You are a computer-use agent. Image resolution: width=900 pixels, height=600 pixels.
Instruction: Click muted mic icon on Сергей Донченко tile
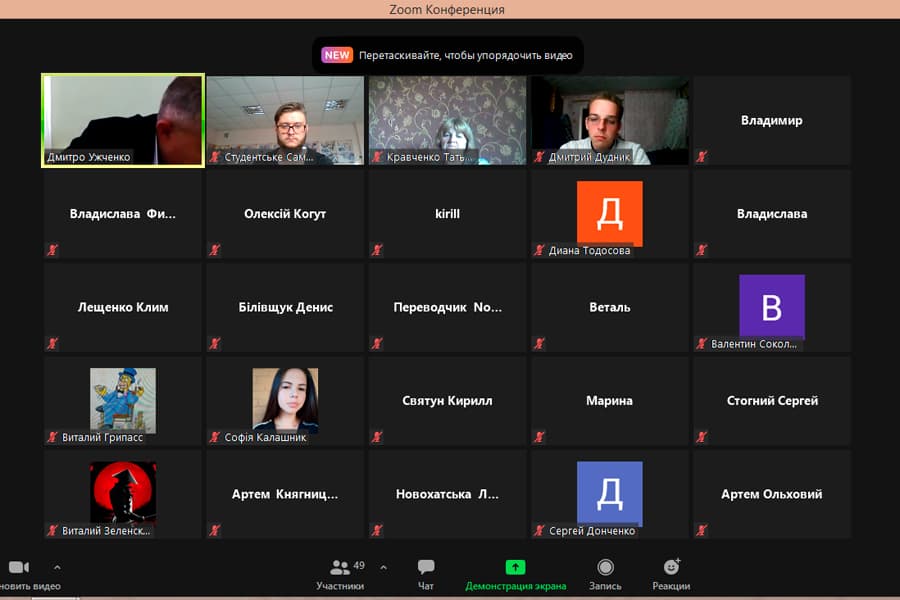[x=539, y=531]
